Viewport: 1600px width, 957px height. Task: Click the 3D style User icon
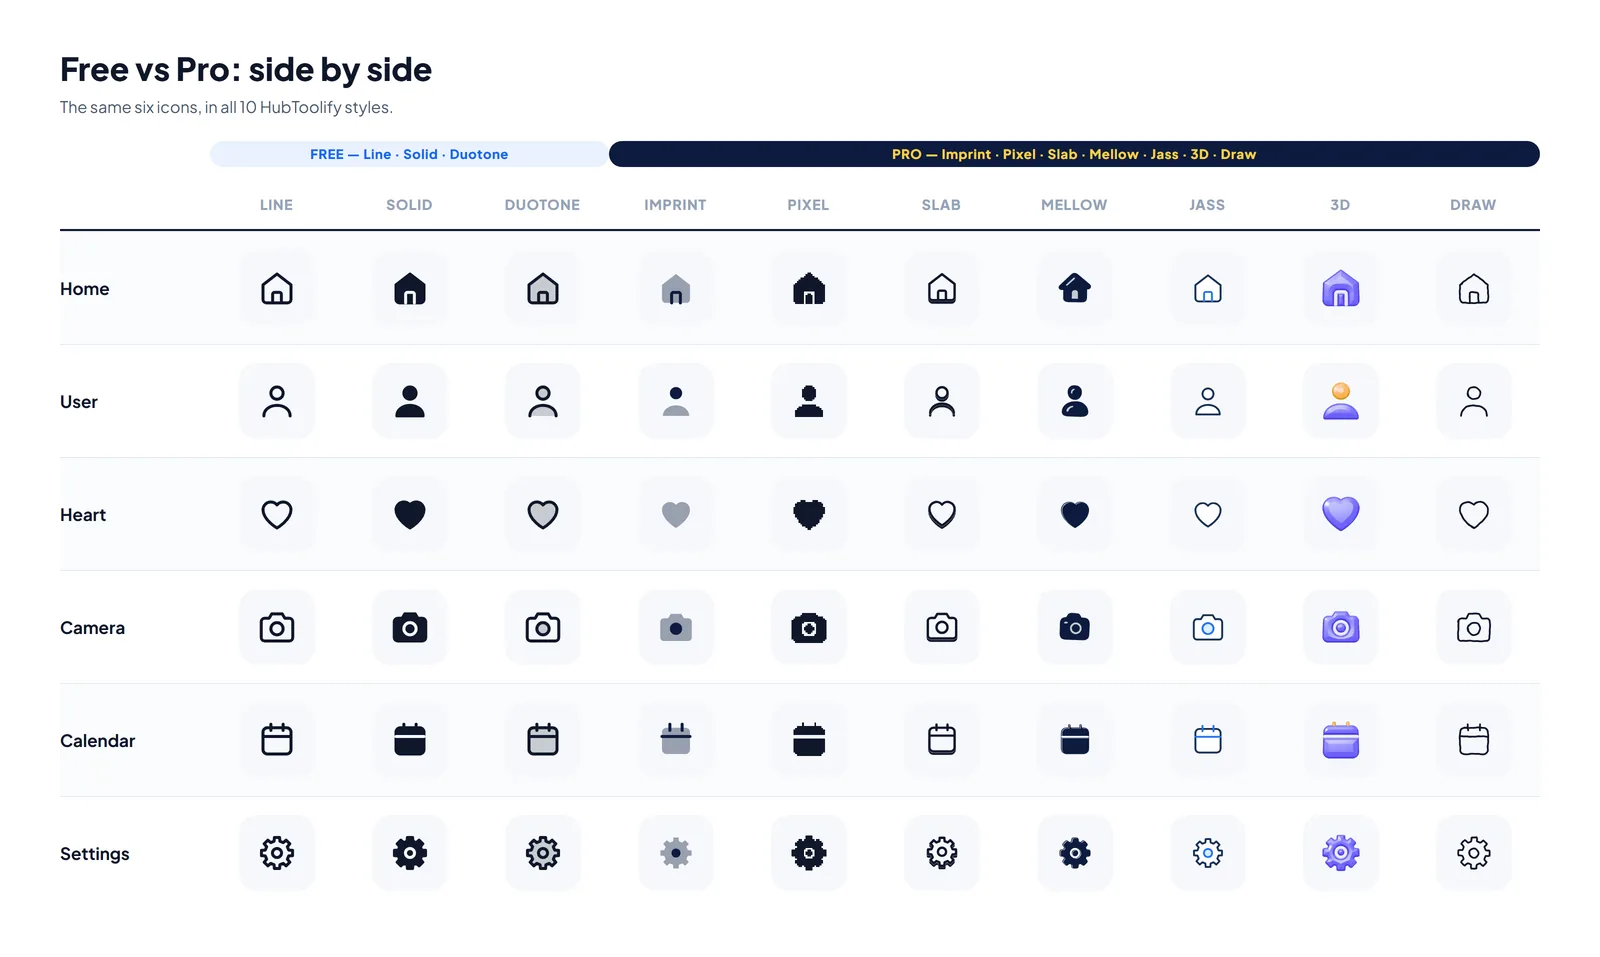point(1341,401)
